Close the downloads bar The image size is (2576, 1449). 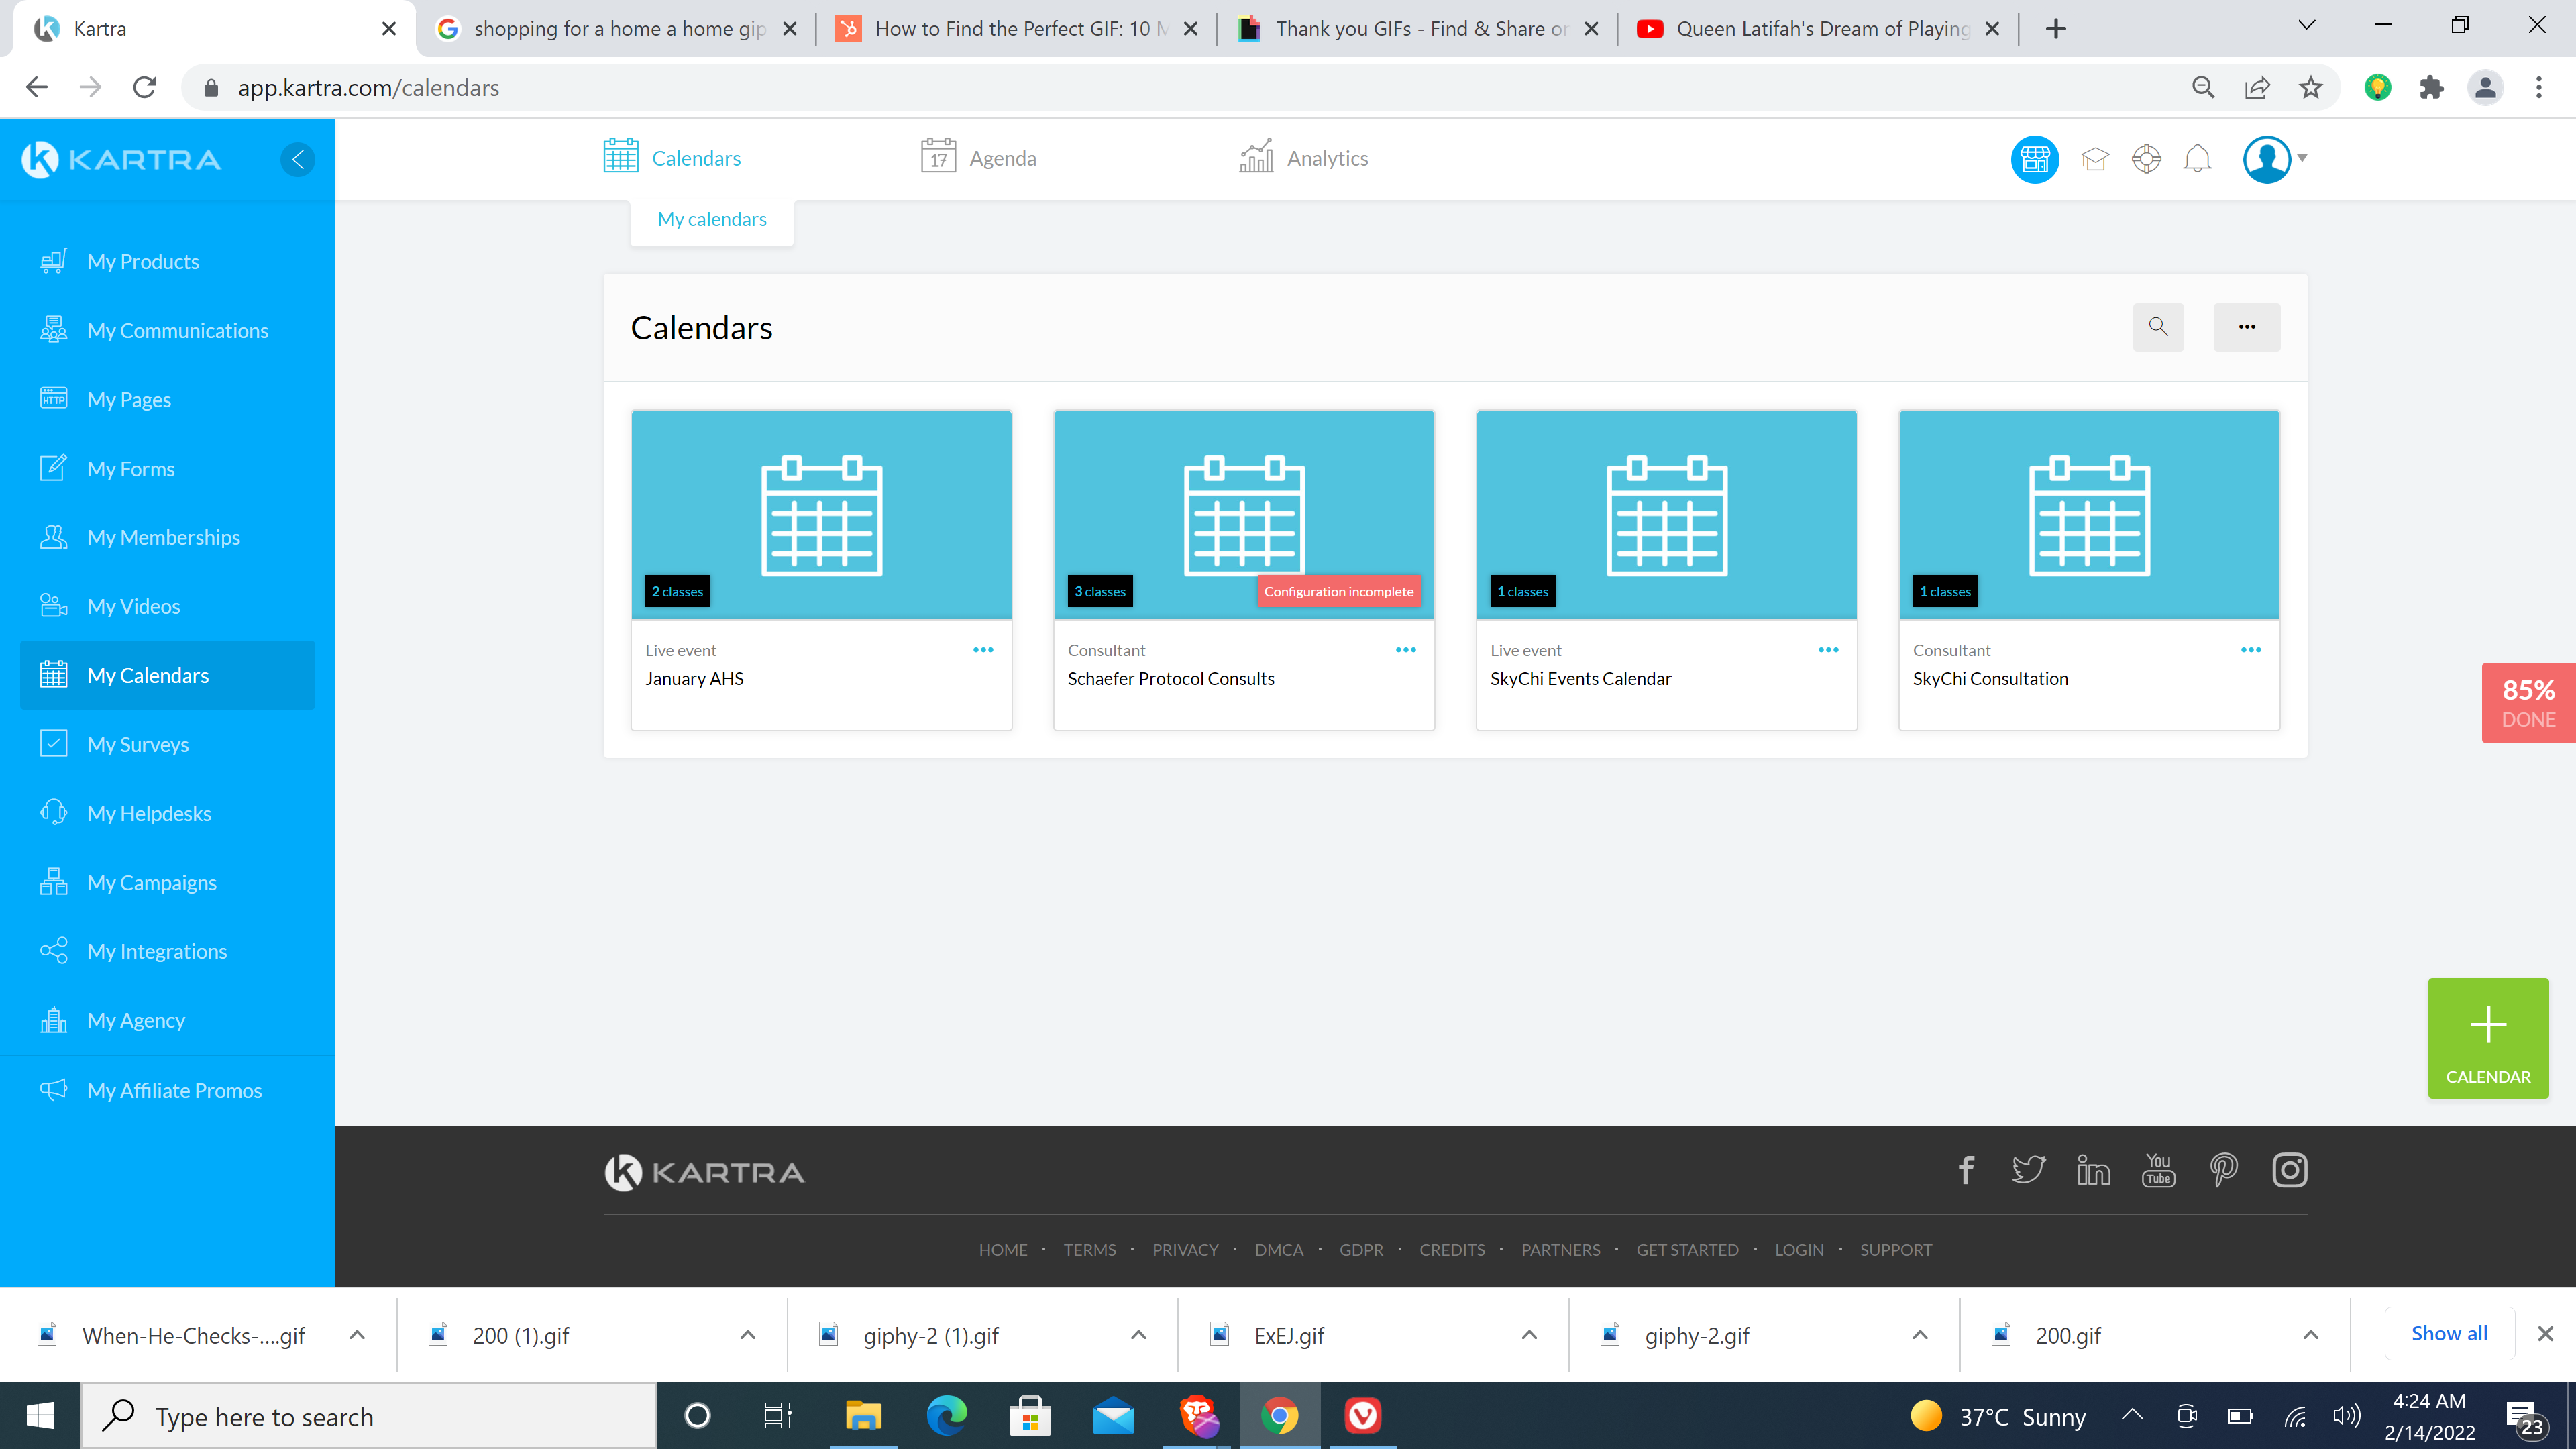[2545, 1334]
